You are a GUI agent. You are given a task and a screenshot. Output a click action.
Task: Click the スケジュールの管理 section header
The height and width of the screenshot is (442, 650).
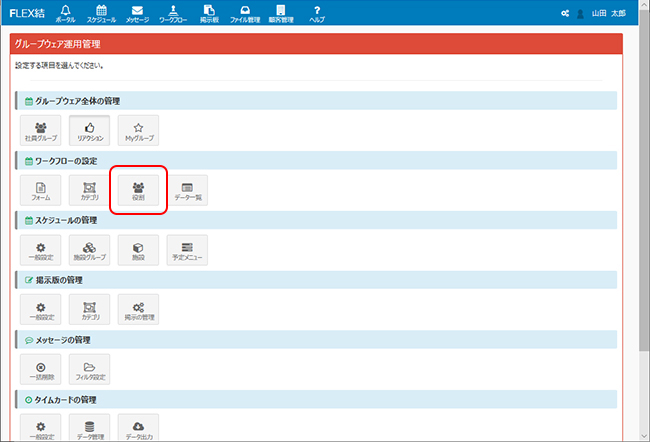(x=316, y=220)
